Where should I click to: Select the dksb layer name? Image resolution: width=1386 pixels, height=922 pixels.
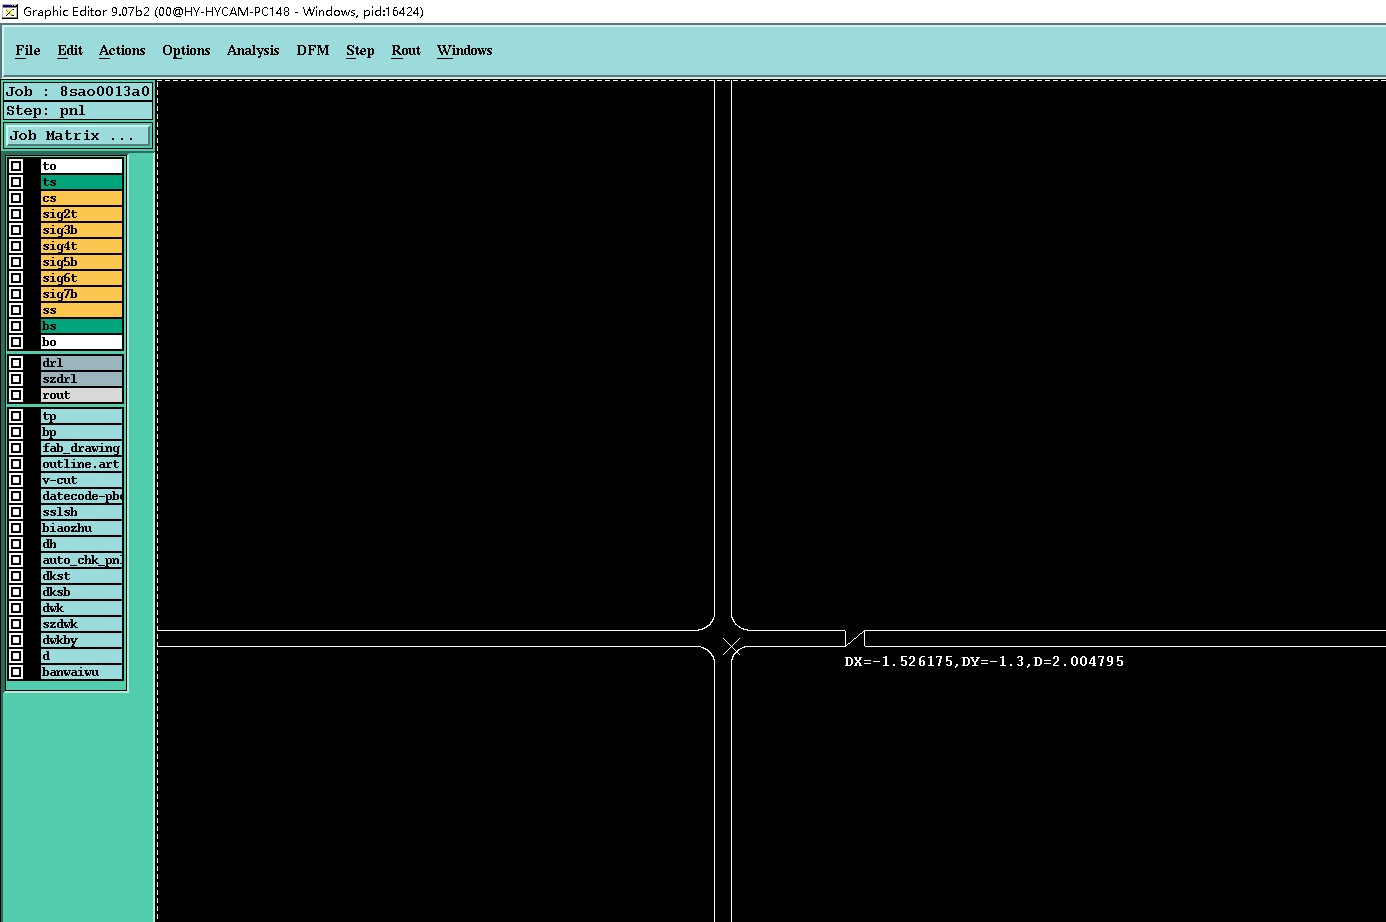[81, 592]
